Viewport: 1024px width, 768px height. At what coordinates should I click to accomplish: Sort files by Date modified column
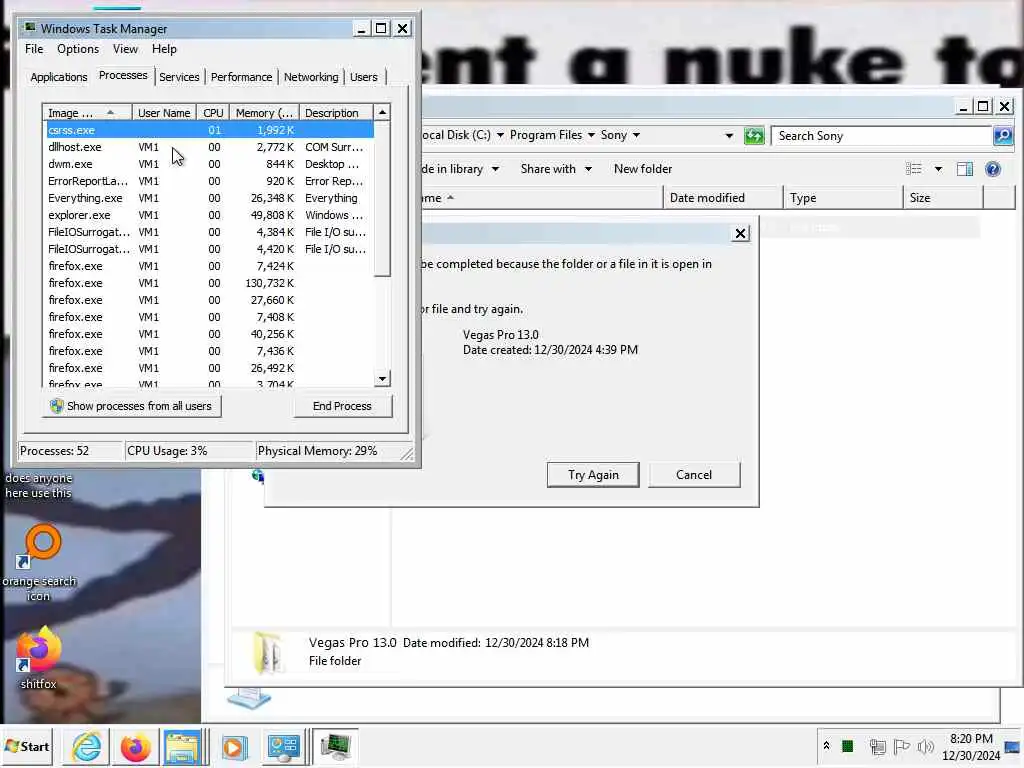pos(724,198)
